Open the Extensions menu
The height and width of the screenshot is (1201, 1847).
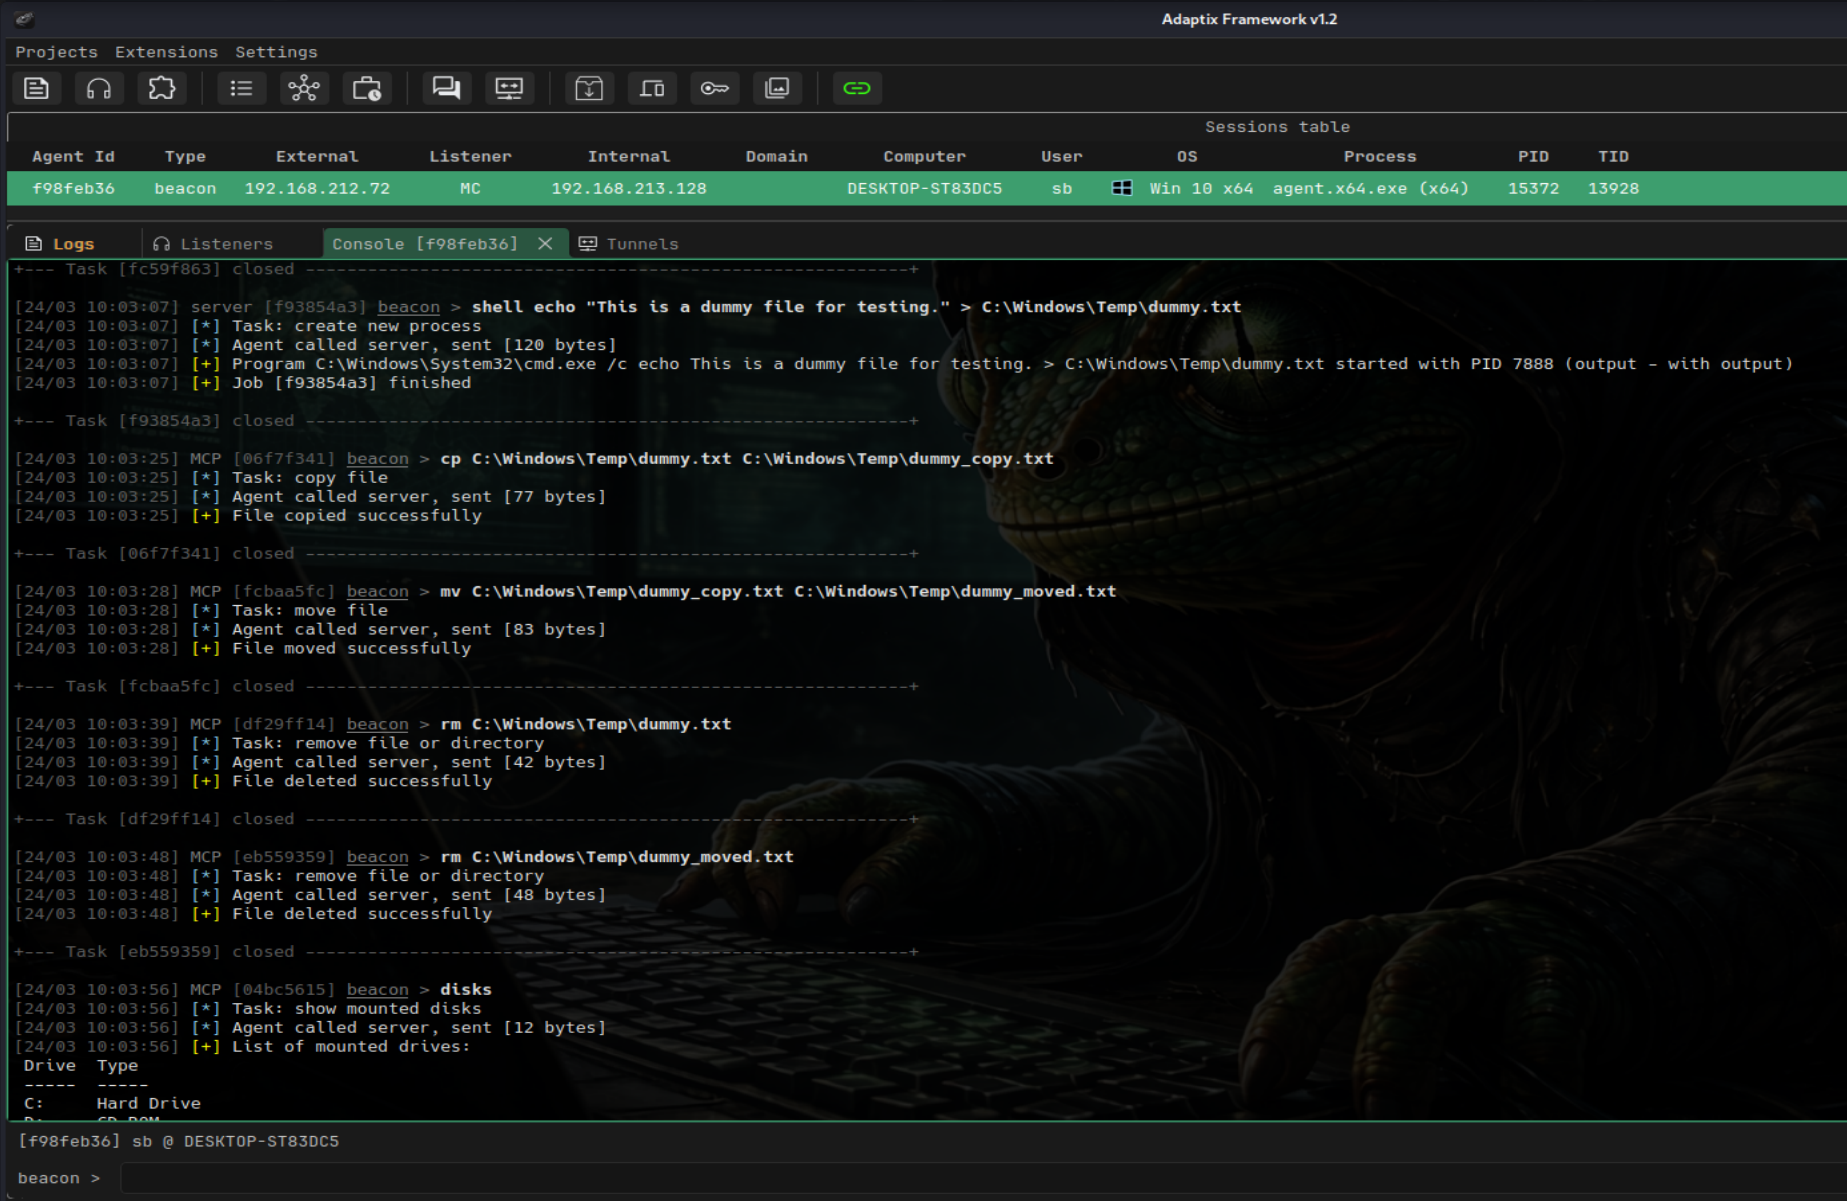coord(166,52)
